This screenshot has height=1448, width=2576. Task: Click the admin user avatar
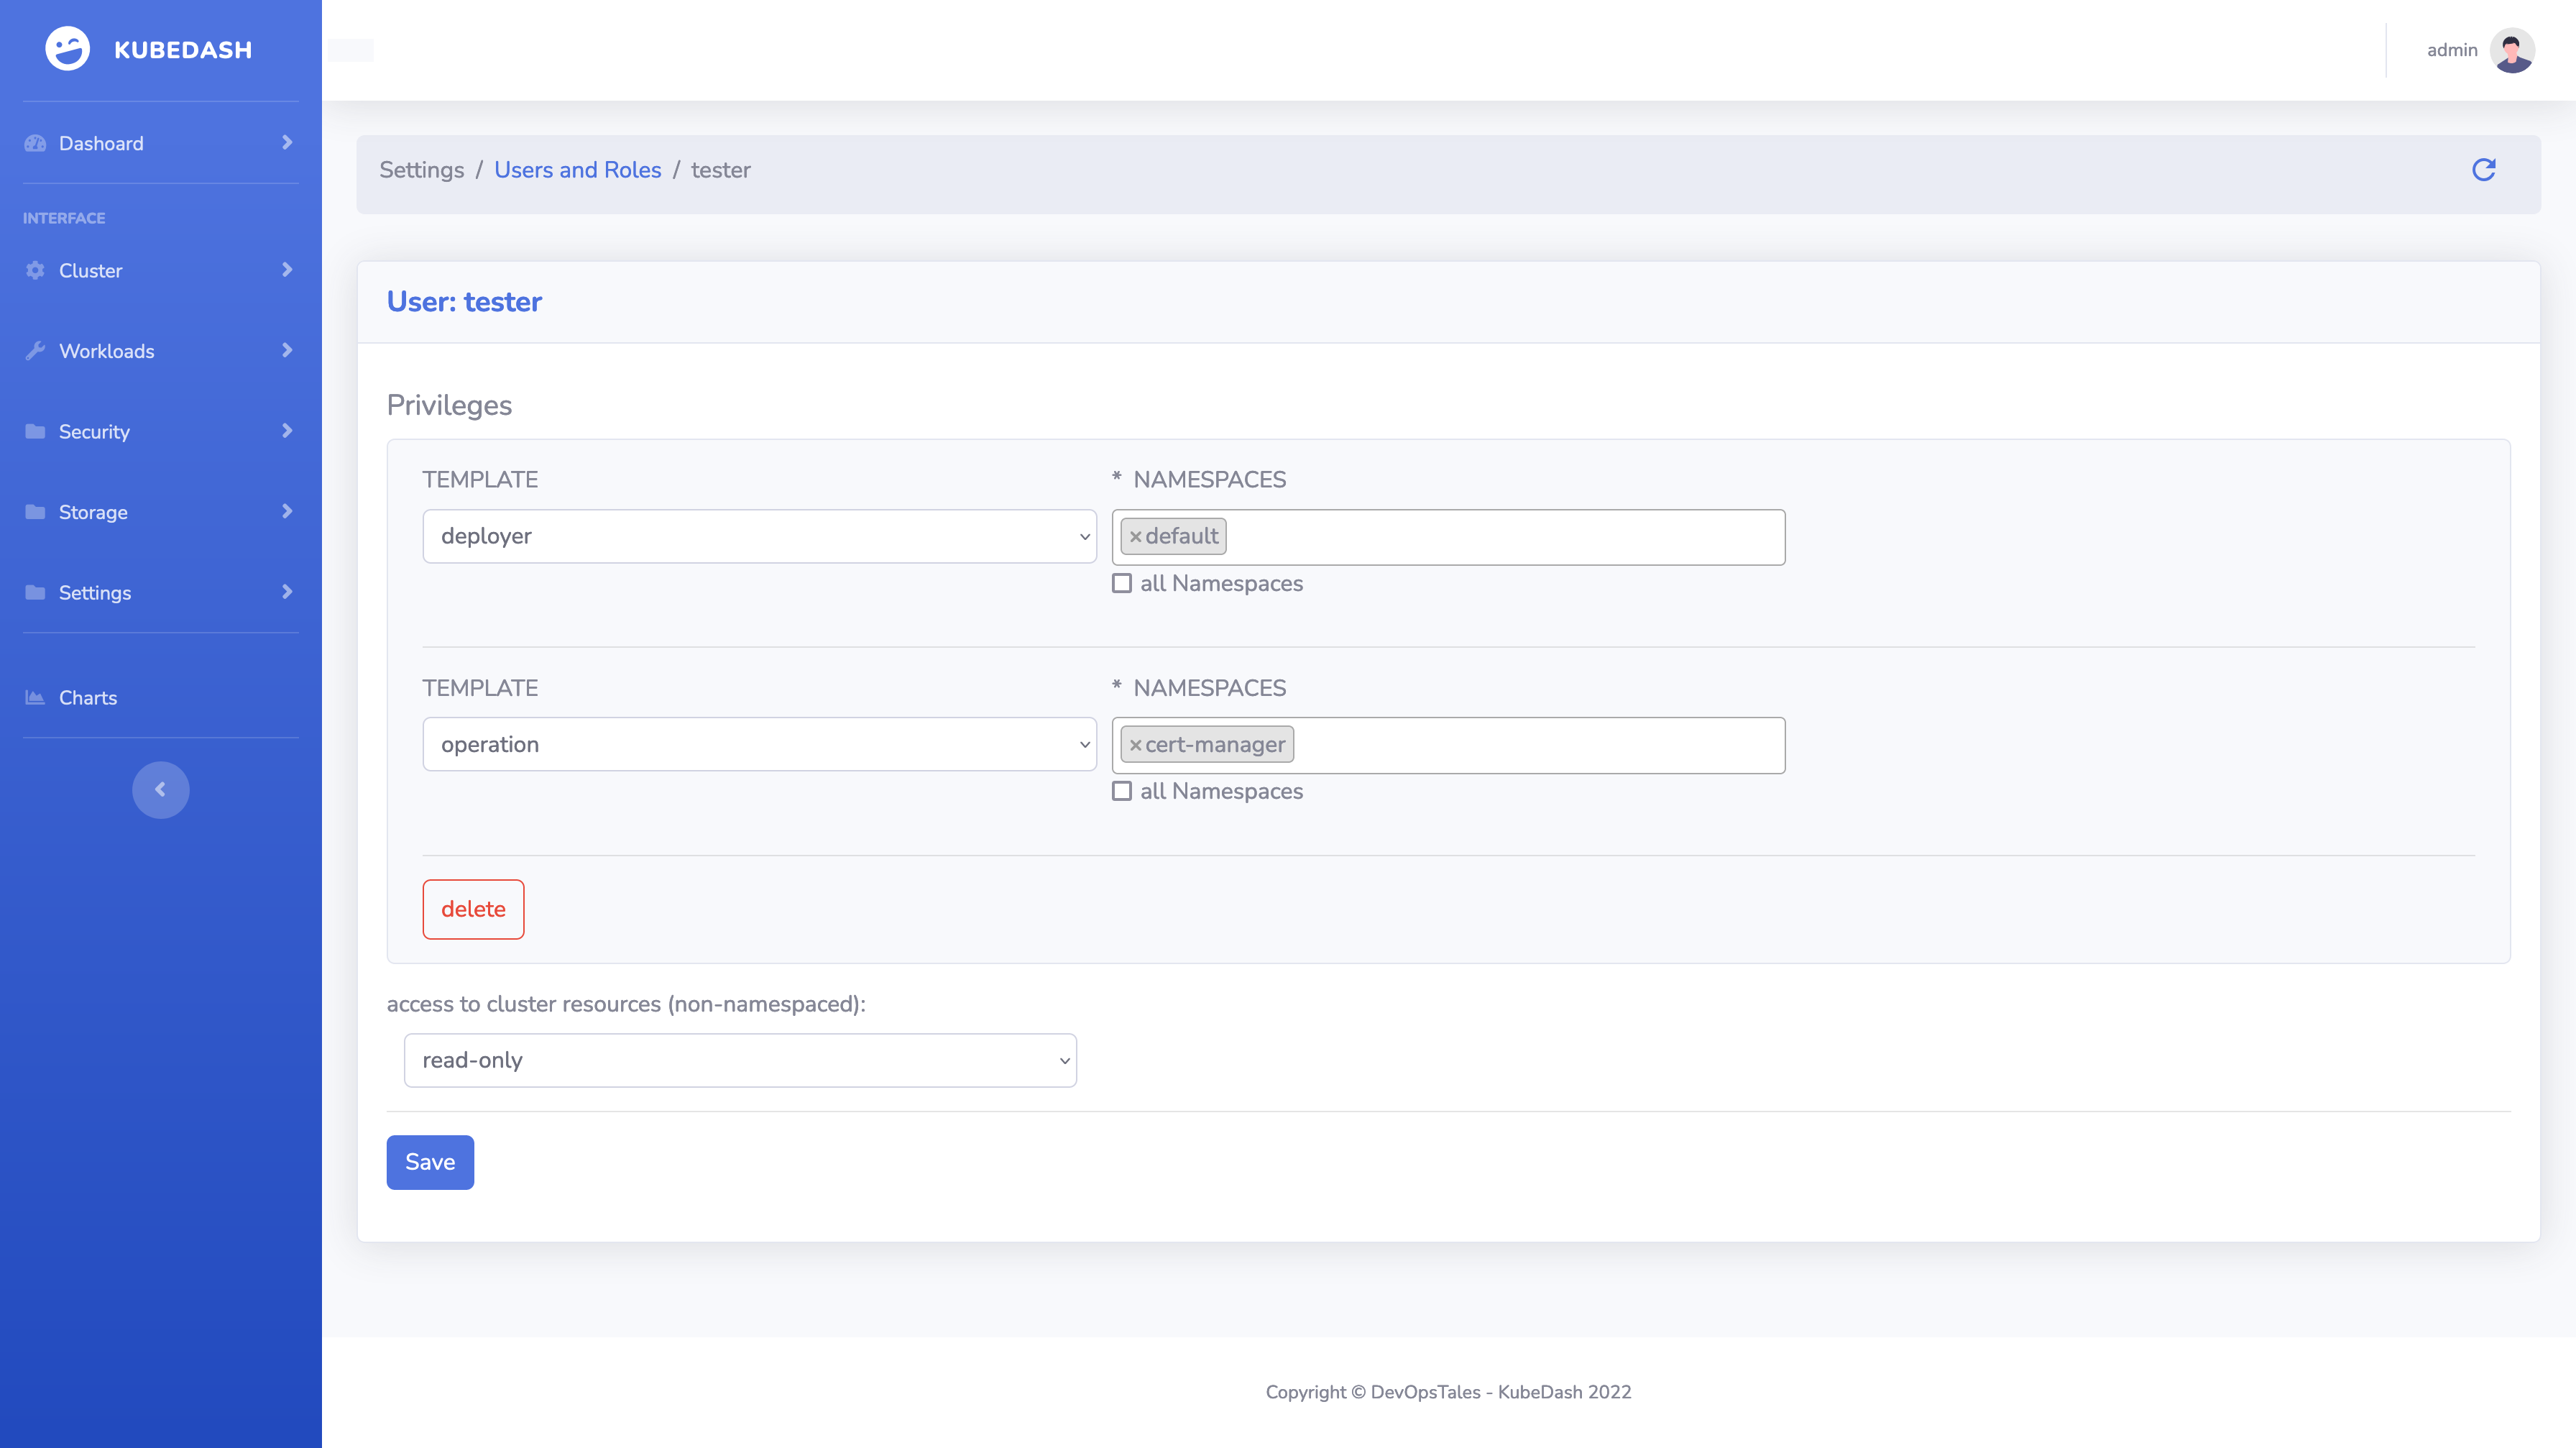pyautogui.click(x=2511, y=50)
